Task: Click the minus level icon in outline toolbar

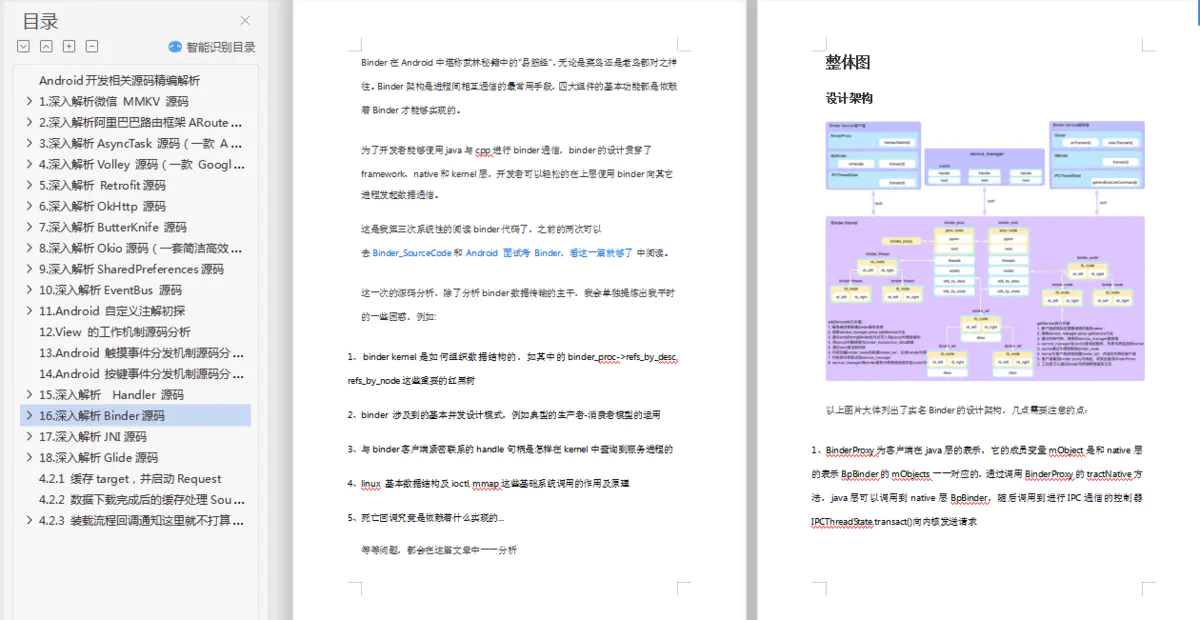Action: pyautogui.click(x=92, y=46)
